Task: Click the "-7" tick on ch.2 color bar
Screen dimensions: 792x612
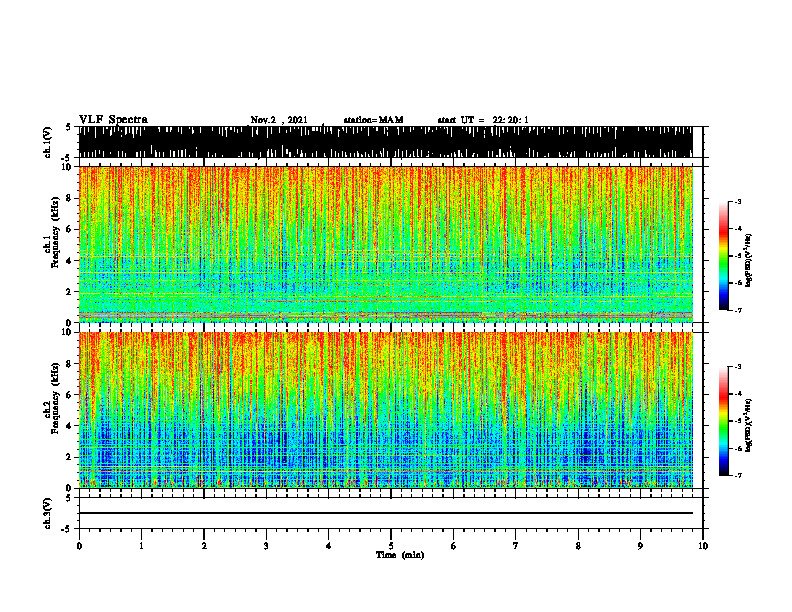Action: pos(738,475)
